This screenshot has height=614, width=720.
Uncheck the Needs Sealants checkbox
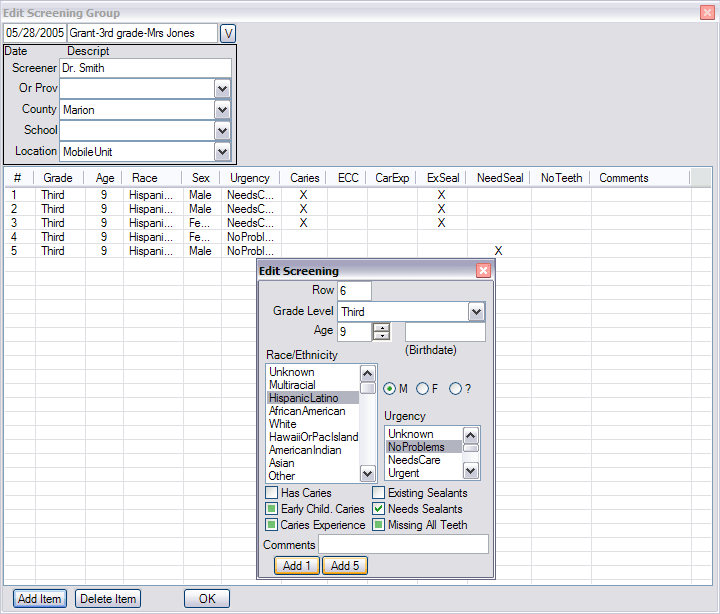[379, 509]
